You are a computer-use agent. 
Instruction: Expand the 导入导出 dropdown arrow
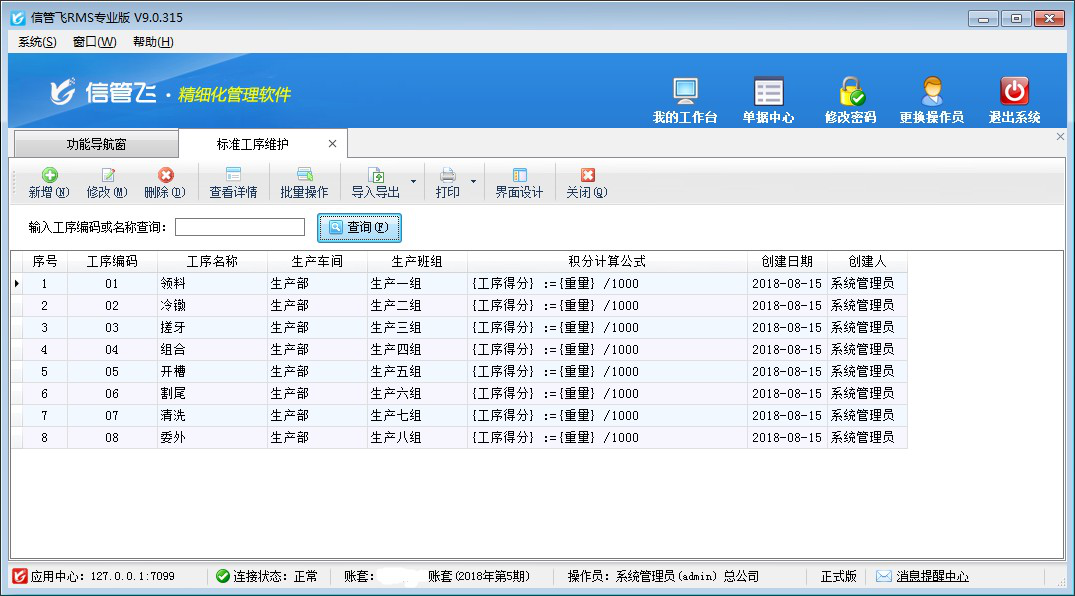(x=413, y=183)
